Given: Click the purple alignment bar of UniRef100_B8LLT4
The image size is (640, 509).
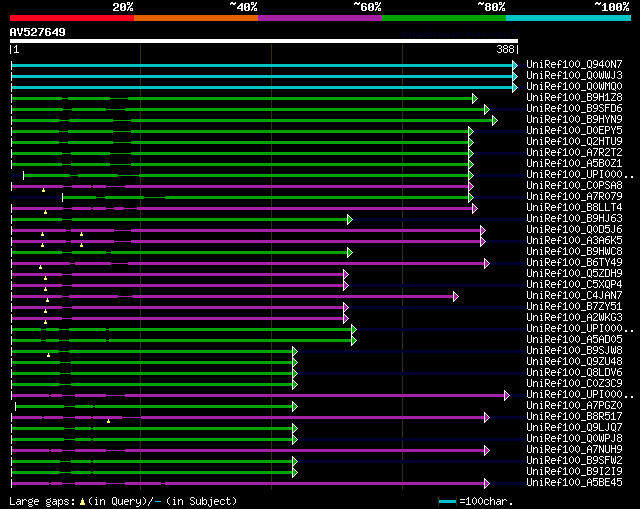Looking at the screenshot, I should click(244, 209).
